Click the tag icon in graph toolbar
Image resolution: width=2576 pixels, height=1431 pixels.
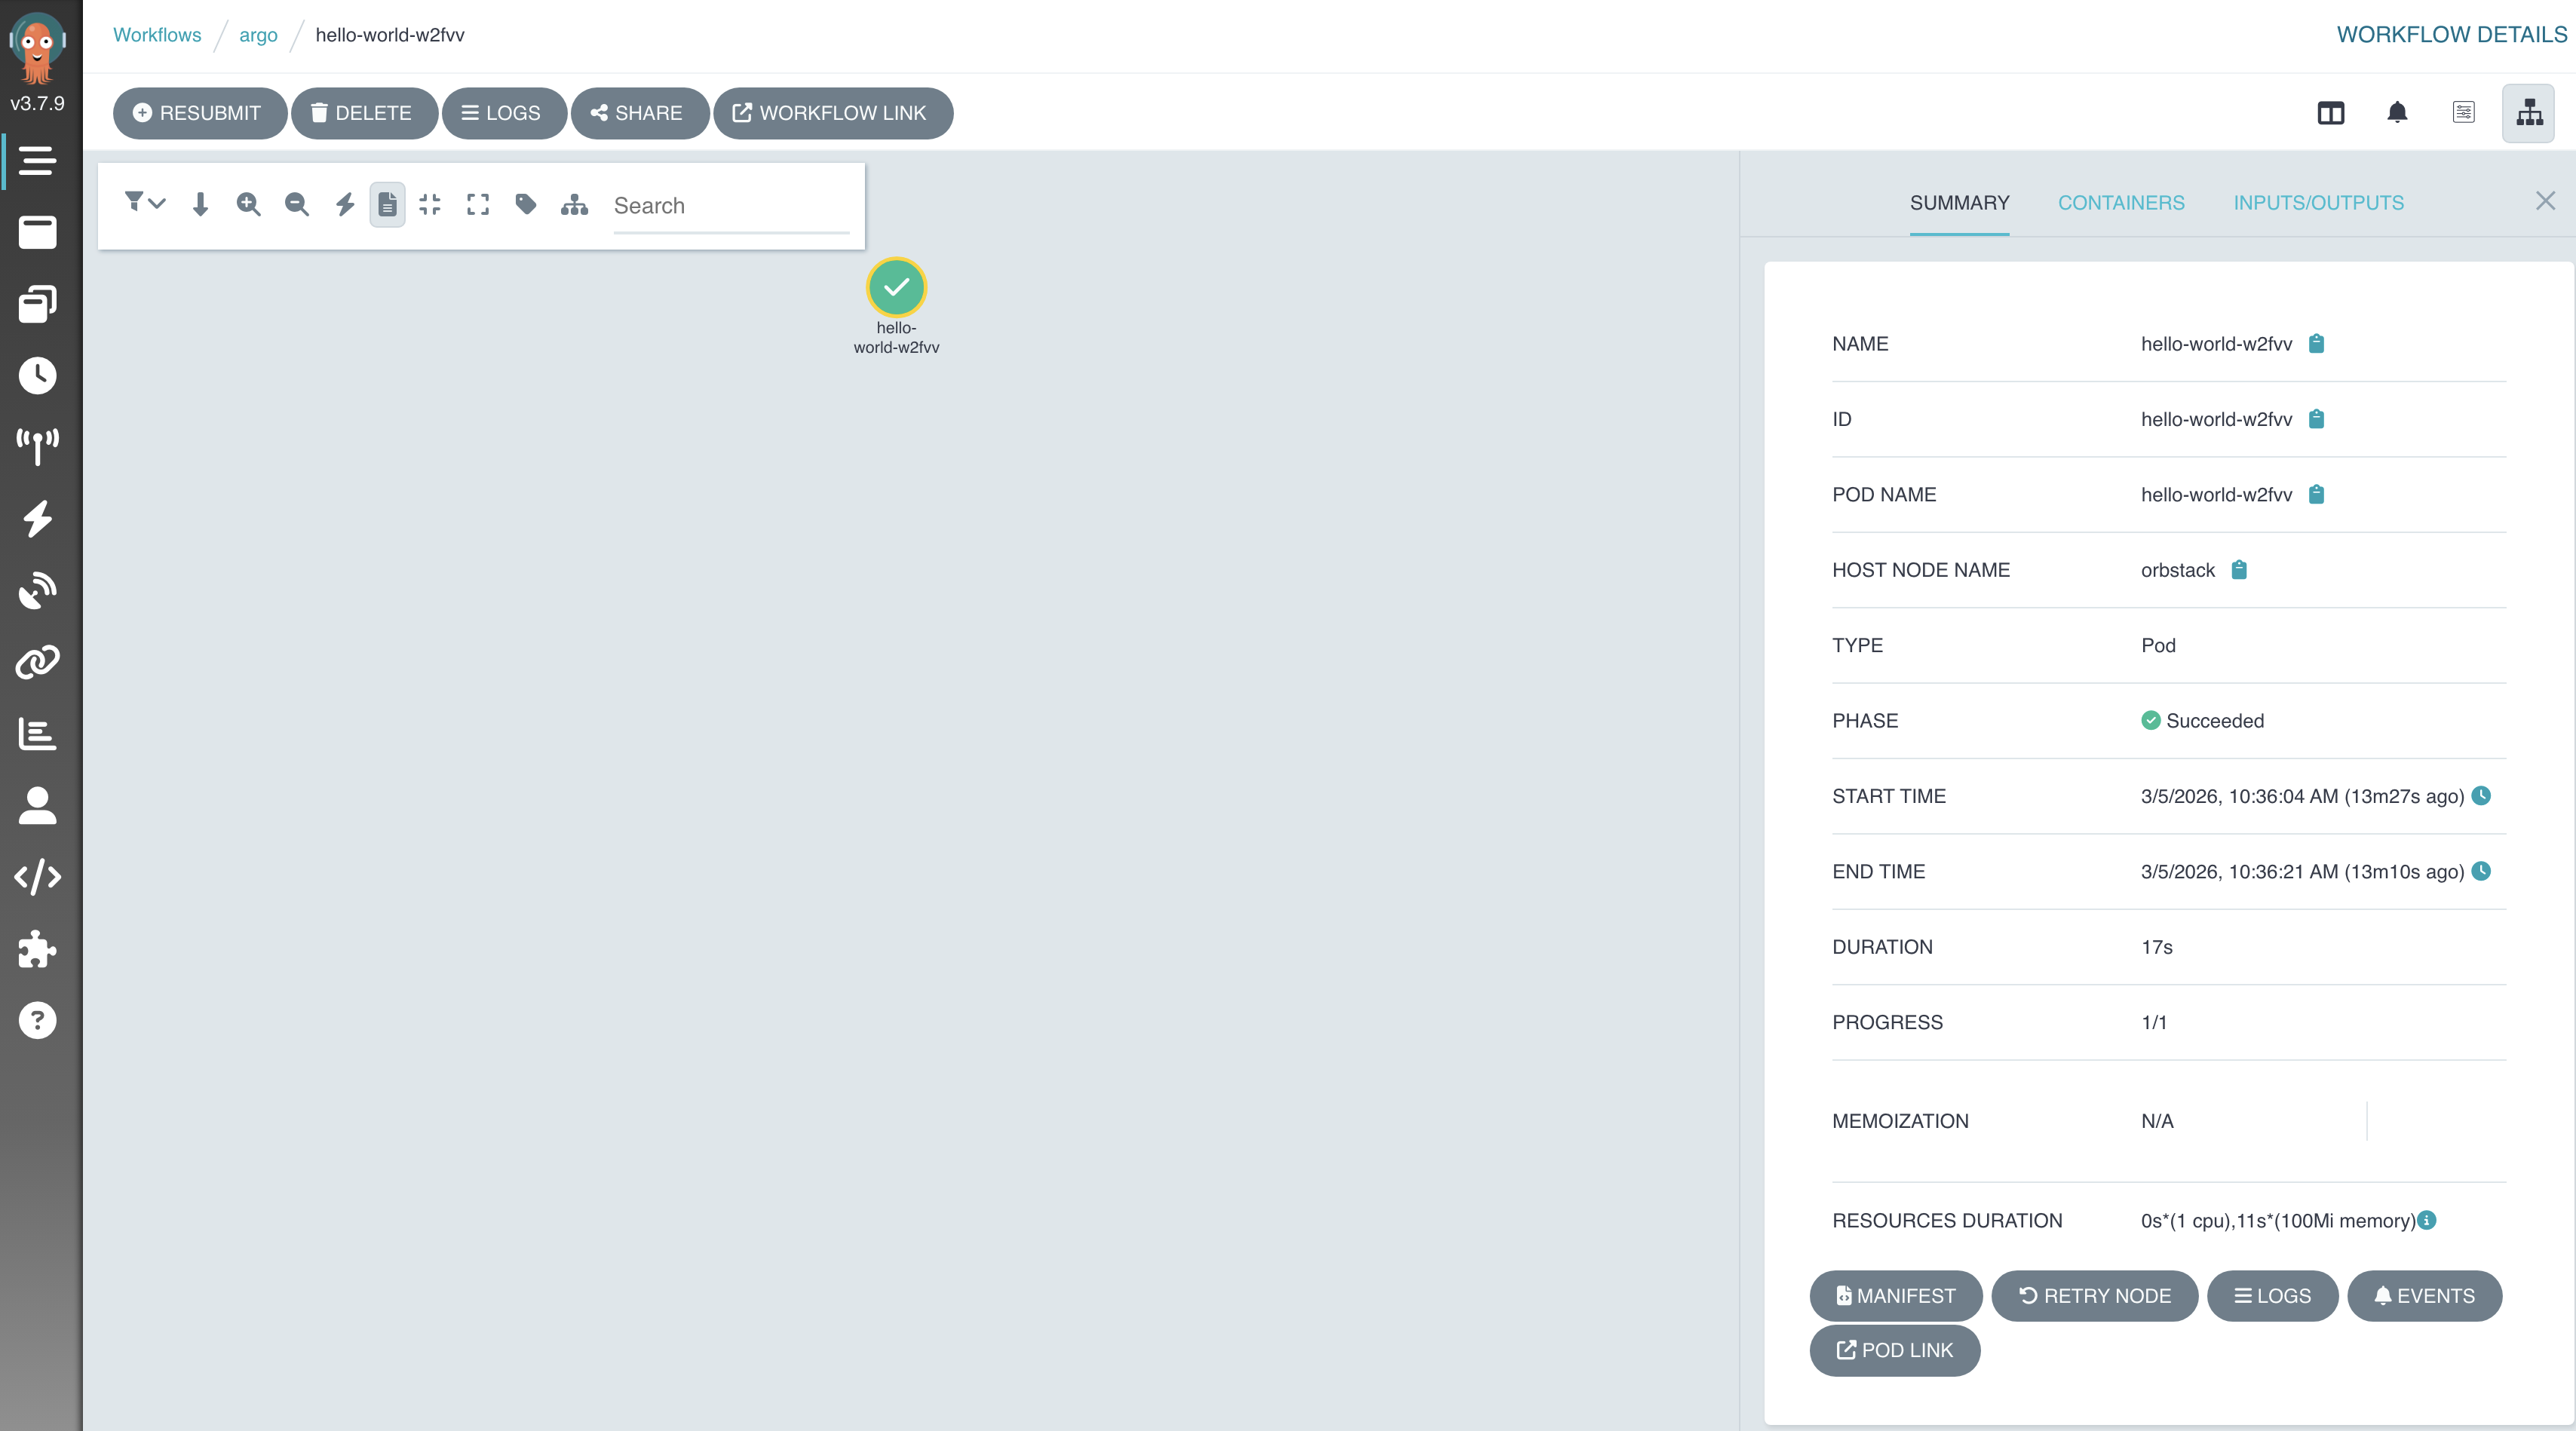tap(526, 205)
